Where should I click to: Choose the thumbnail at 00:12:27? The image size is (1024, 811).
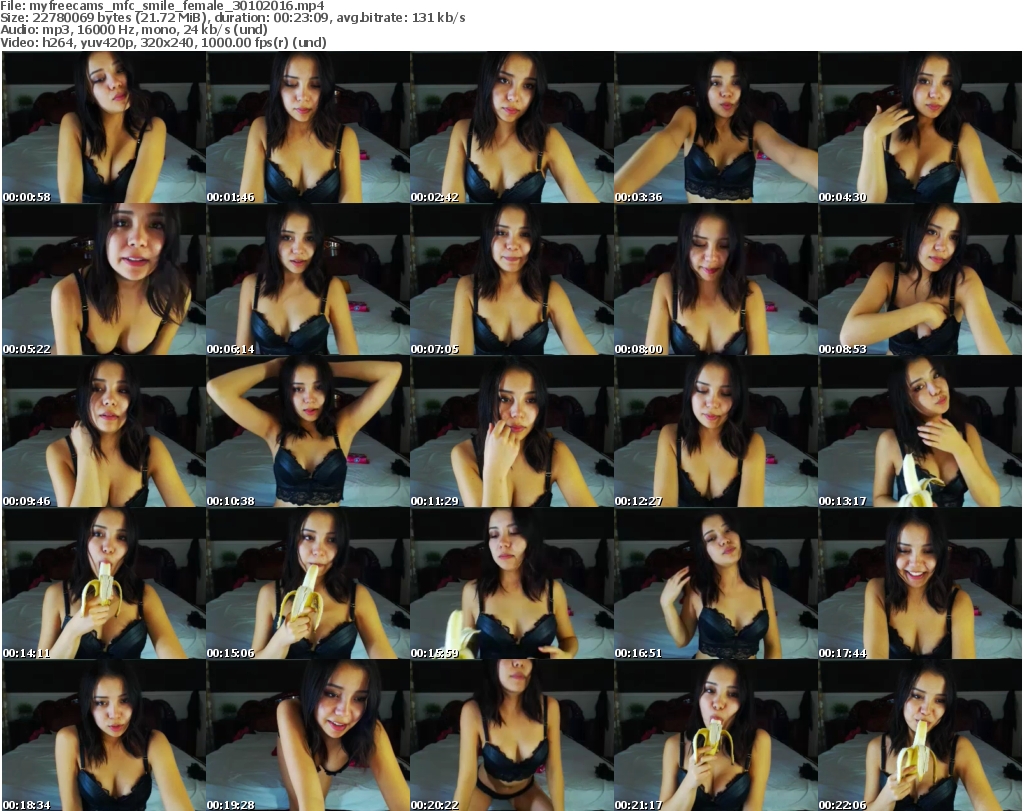[716, 432]
